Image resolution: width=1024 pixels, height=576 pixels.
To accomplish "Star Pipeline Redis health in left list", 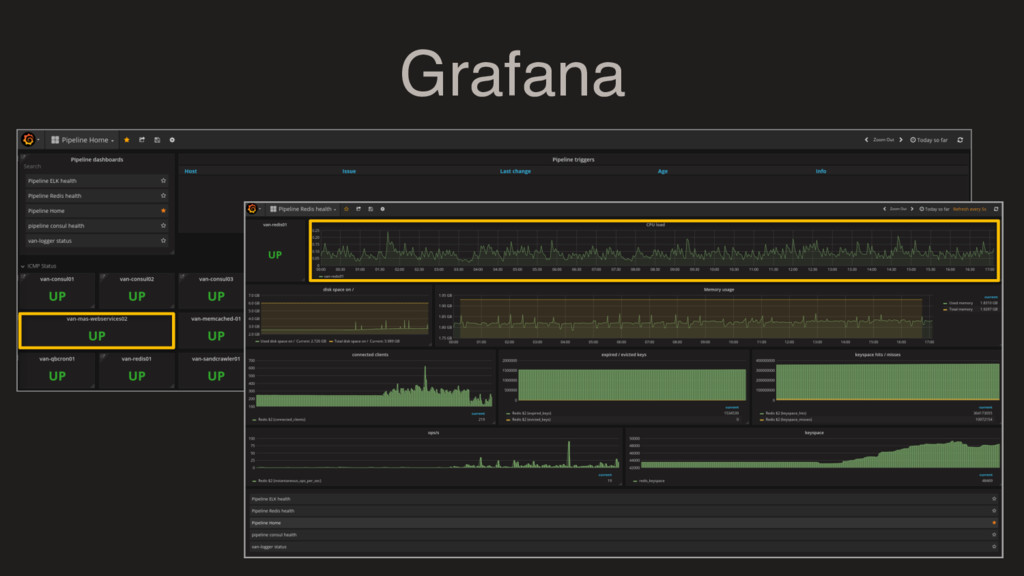I will [x=163, y=196].
